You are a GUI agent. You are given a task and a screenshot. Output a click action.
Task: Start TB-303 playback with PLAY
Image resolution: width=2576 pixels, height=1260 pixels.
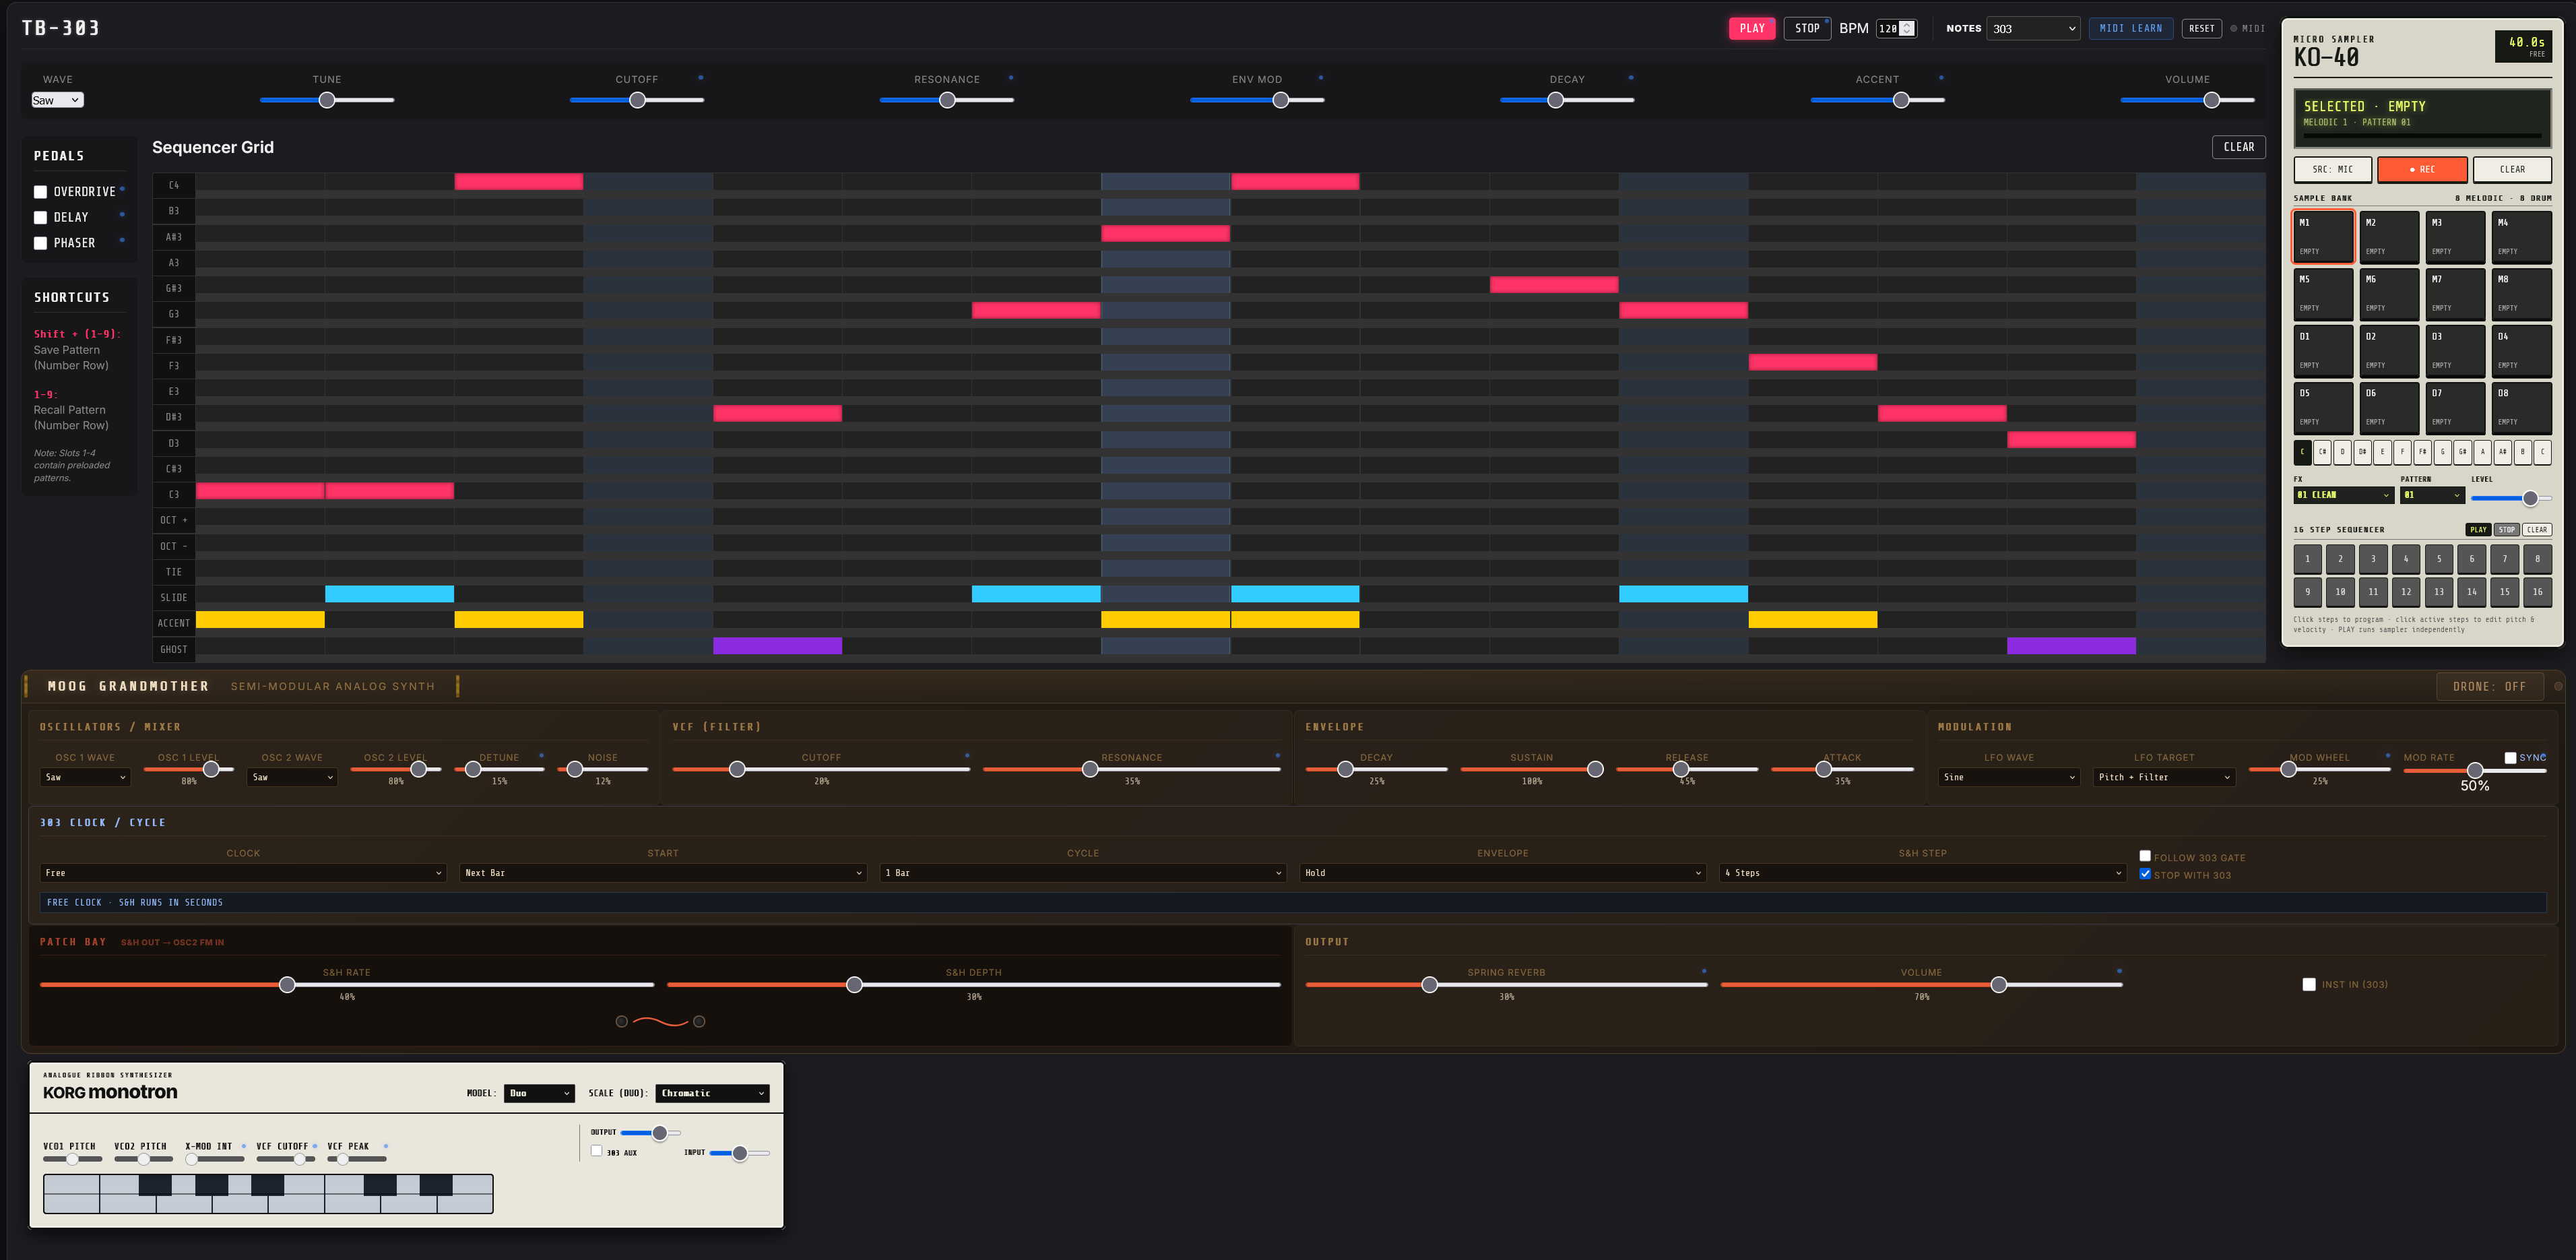pos(1752,29)
